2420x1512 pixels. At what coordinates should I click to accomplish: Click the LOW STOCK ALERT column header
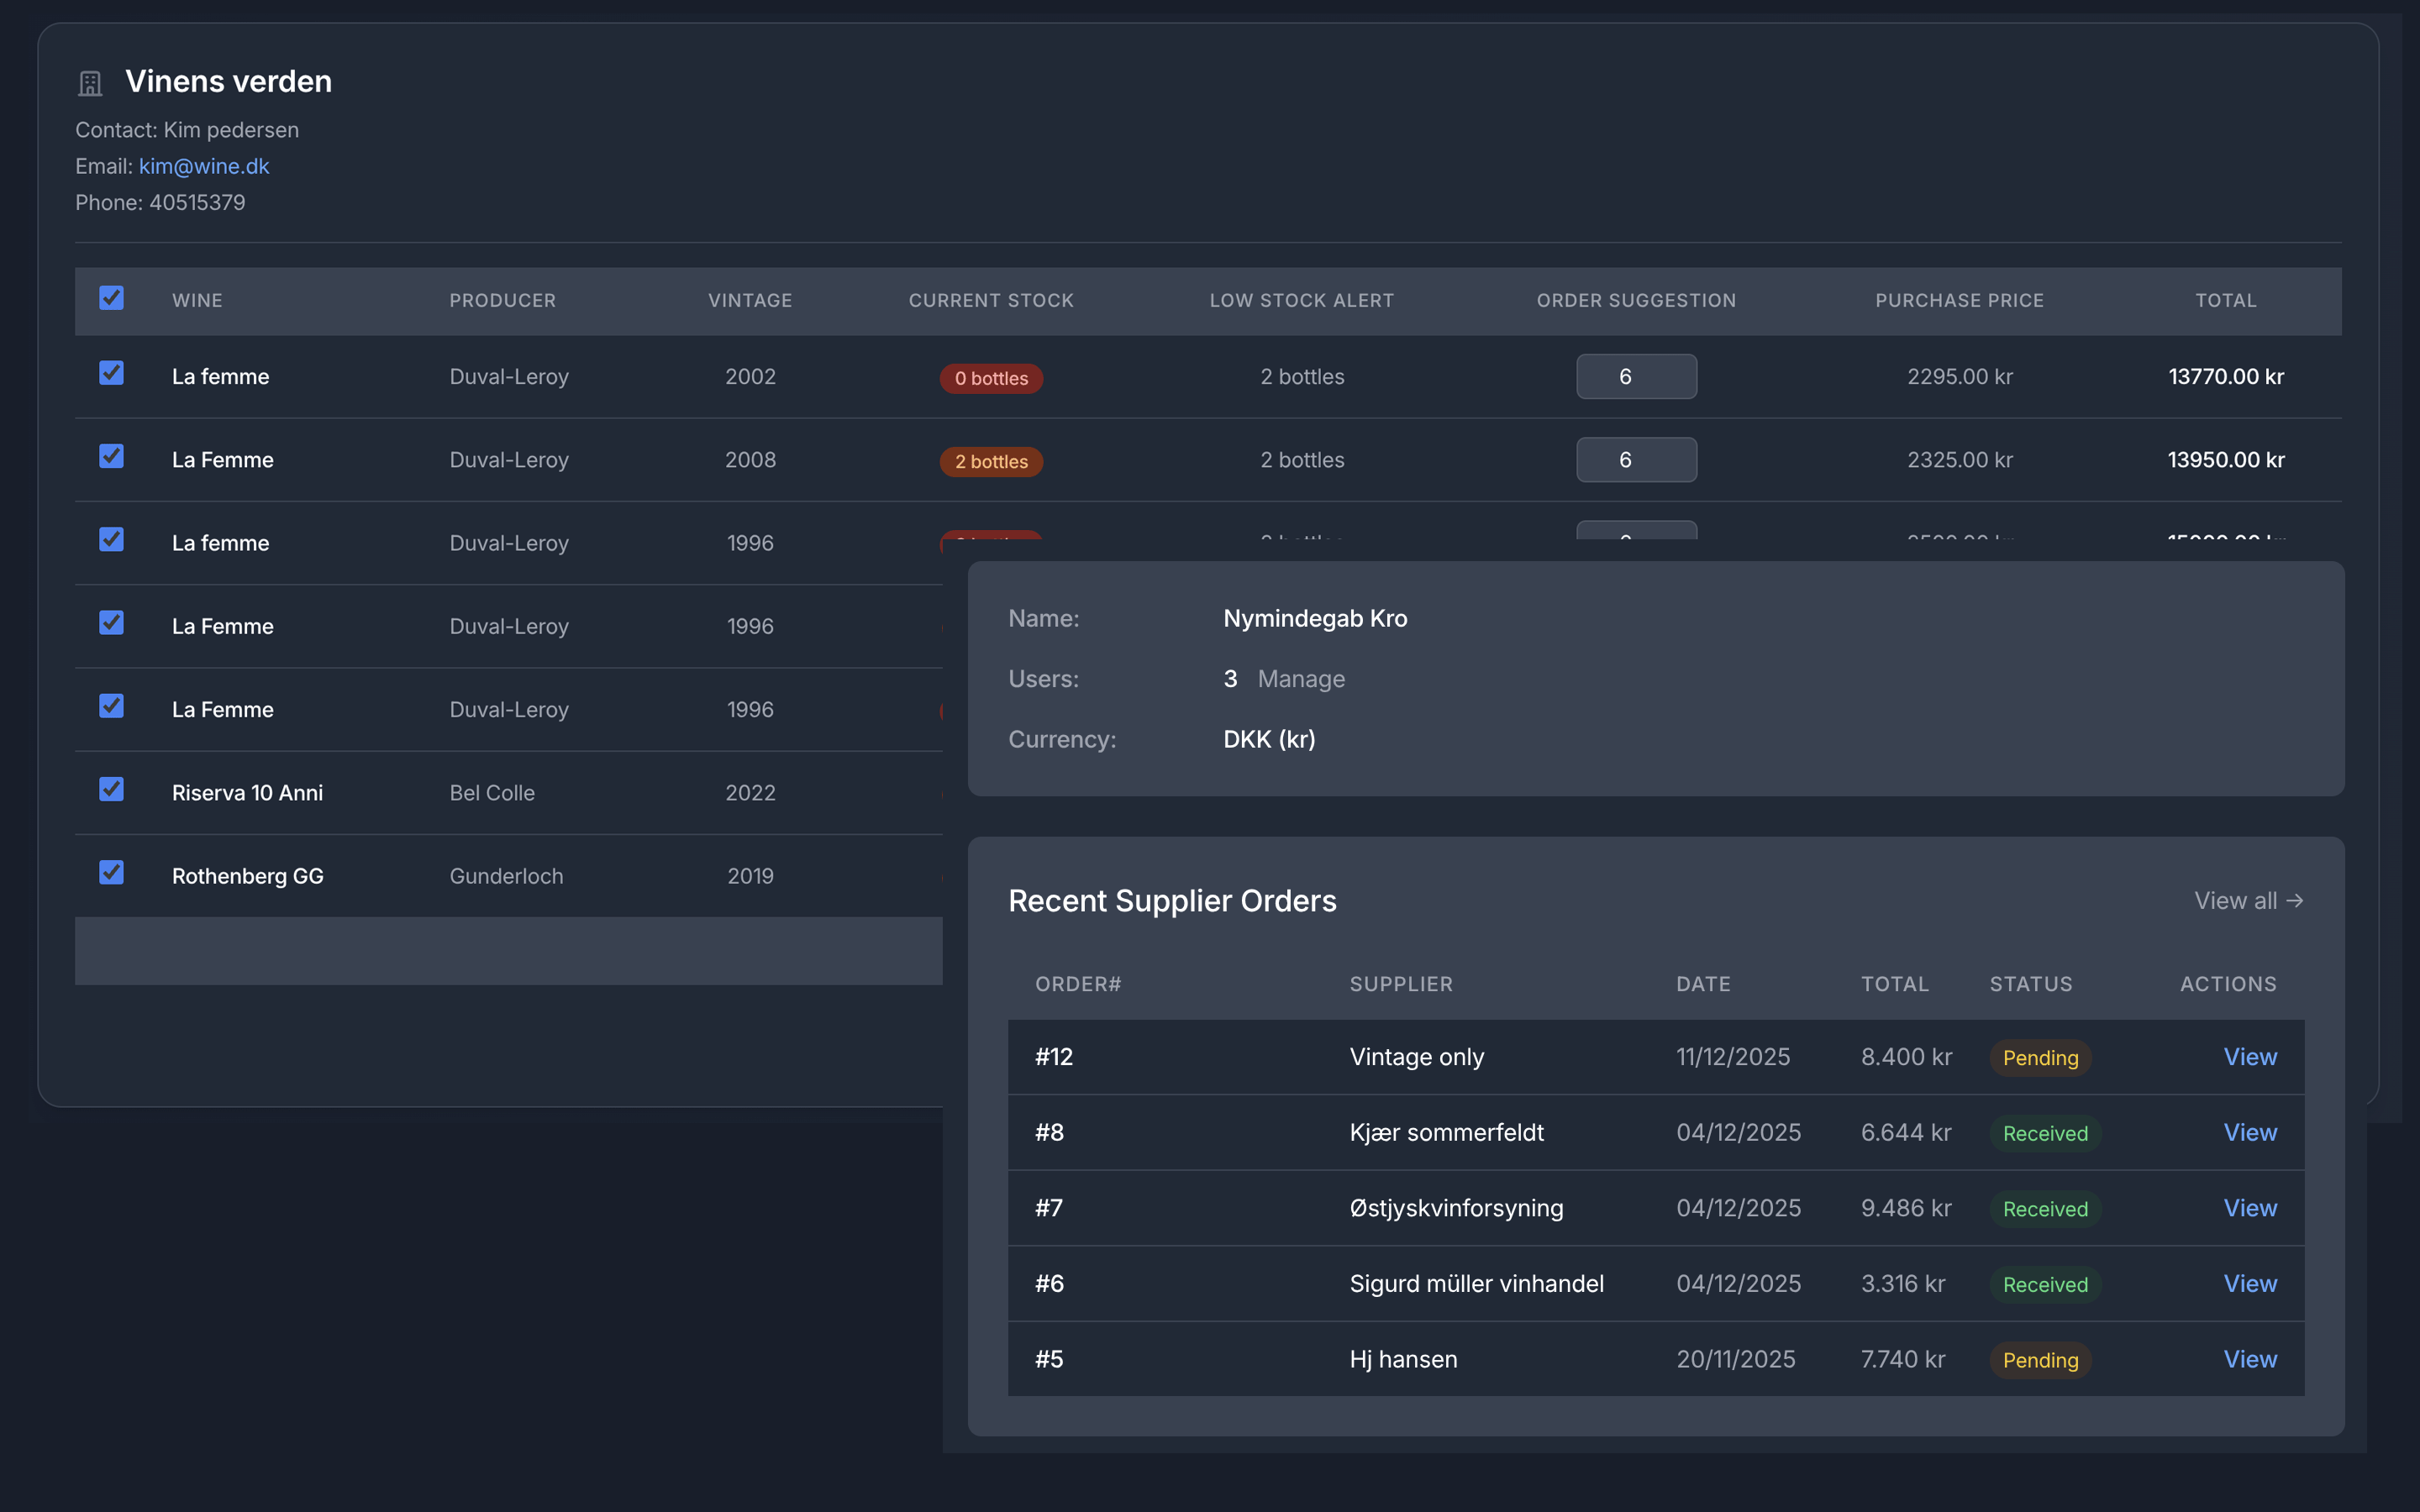click(x=1302, y=300)
